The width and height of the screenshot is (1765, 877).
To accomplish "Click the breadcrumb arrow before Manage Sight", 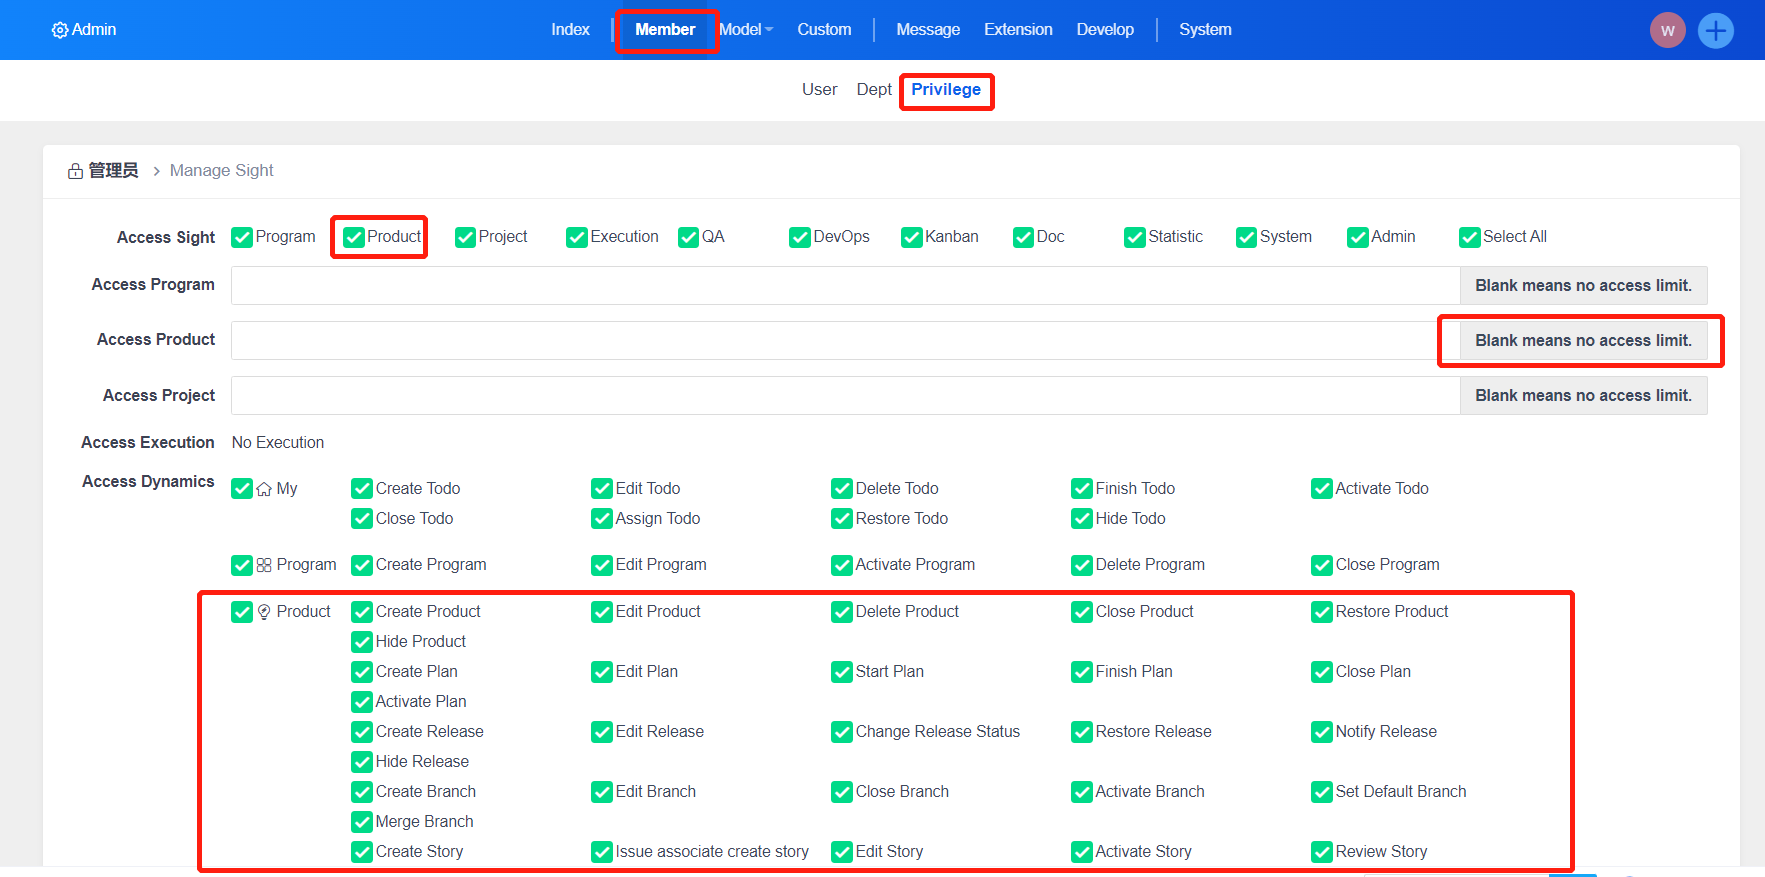I will pyautogui.click(x=156, y=171).
